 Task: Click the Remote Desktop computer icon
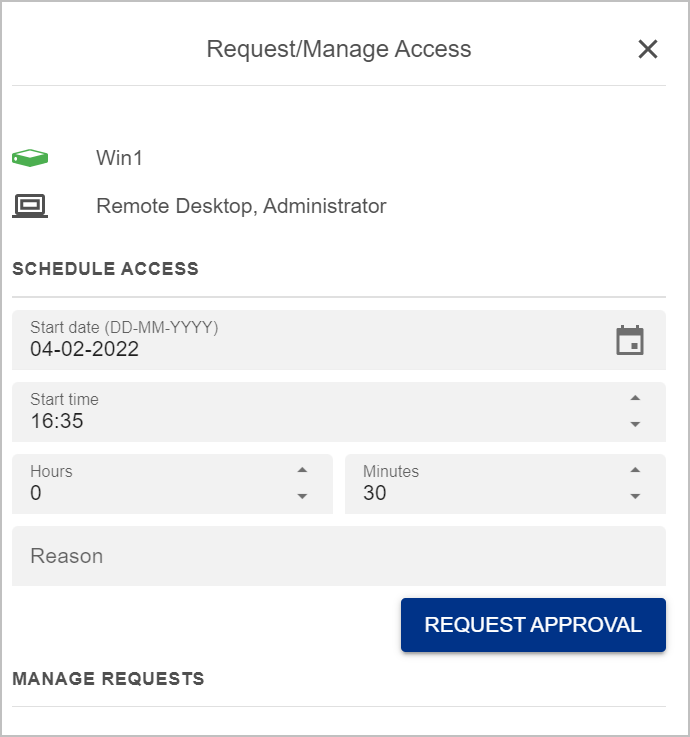tap(30, 206)
